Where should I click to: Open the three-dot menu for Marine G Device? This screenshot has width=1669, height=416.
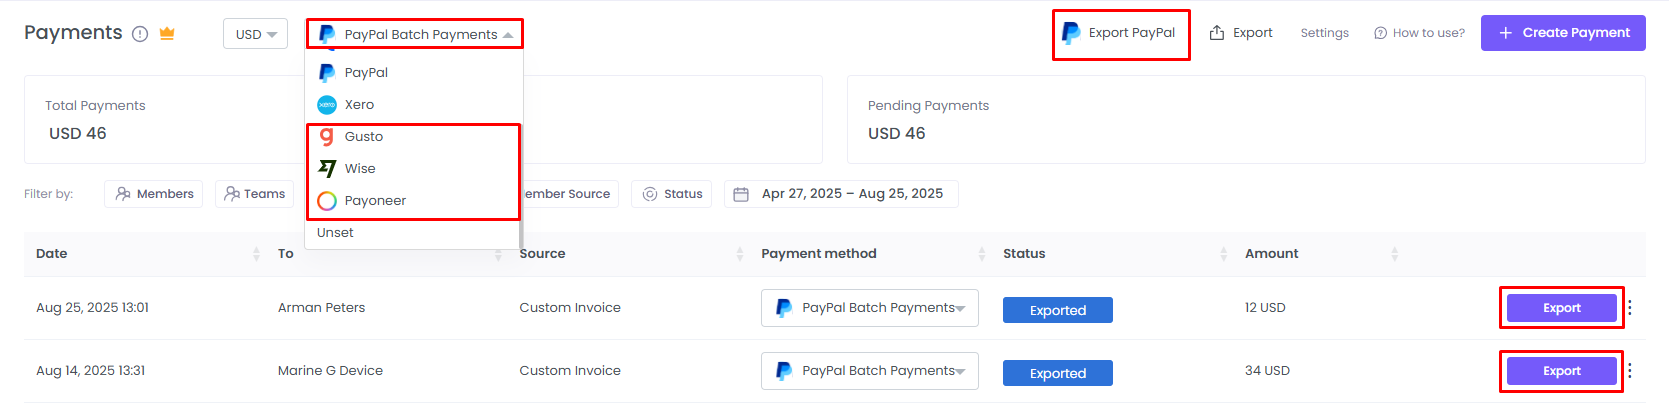click(1630, 371)
